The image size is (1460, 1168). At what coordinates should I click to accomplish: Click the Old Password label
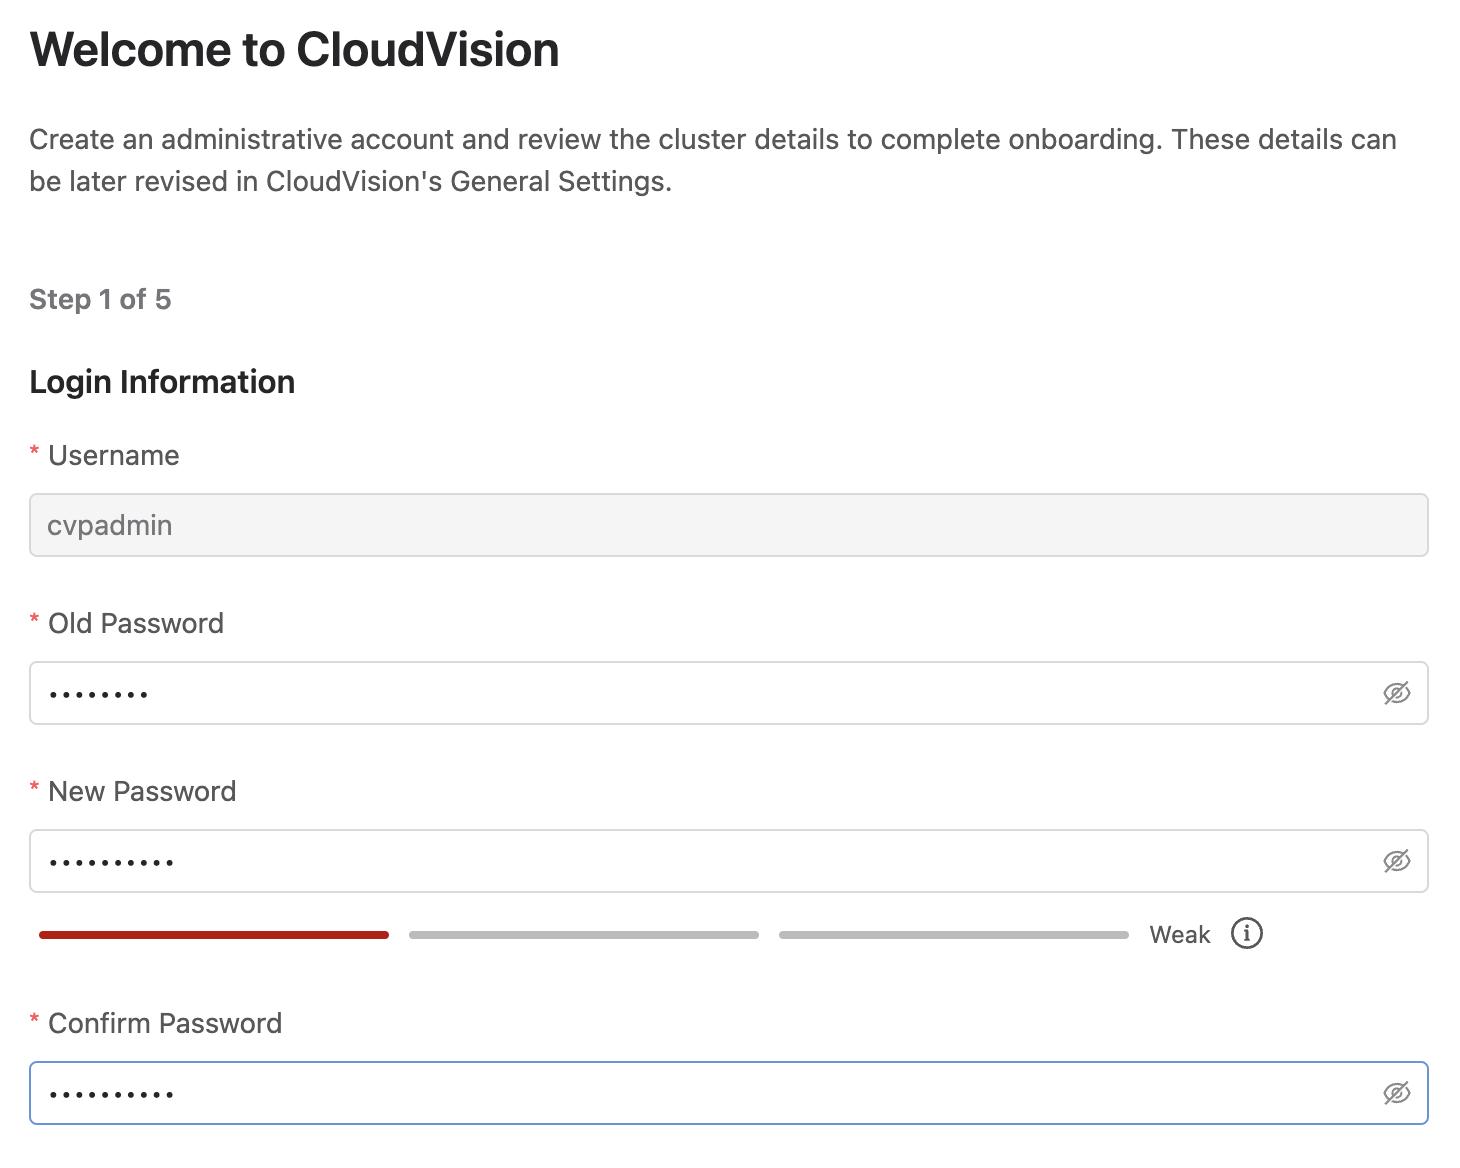(135, 624)
